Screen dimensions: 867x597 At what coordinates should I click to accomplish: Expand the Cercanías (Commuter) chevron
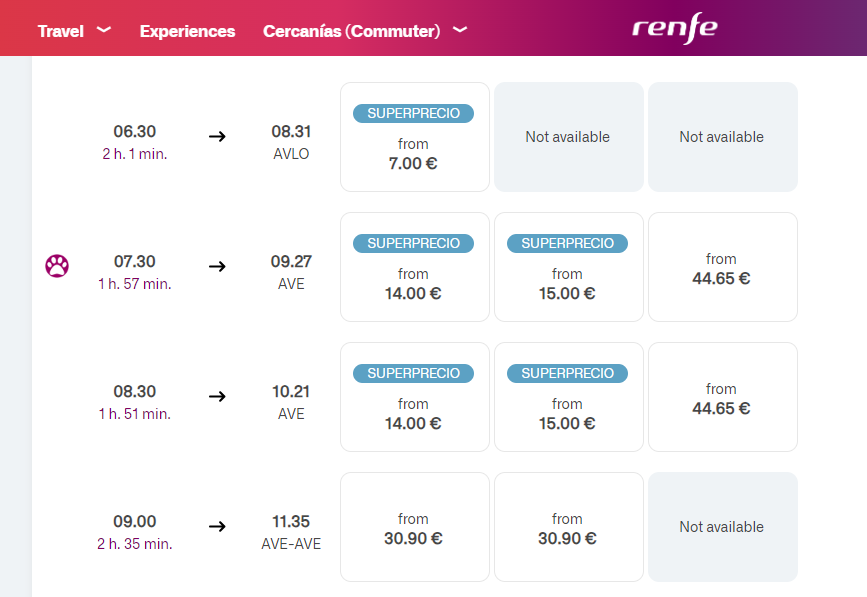tap(460, 30)
